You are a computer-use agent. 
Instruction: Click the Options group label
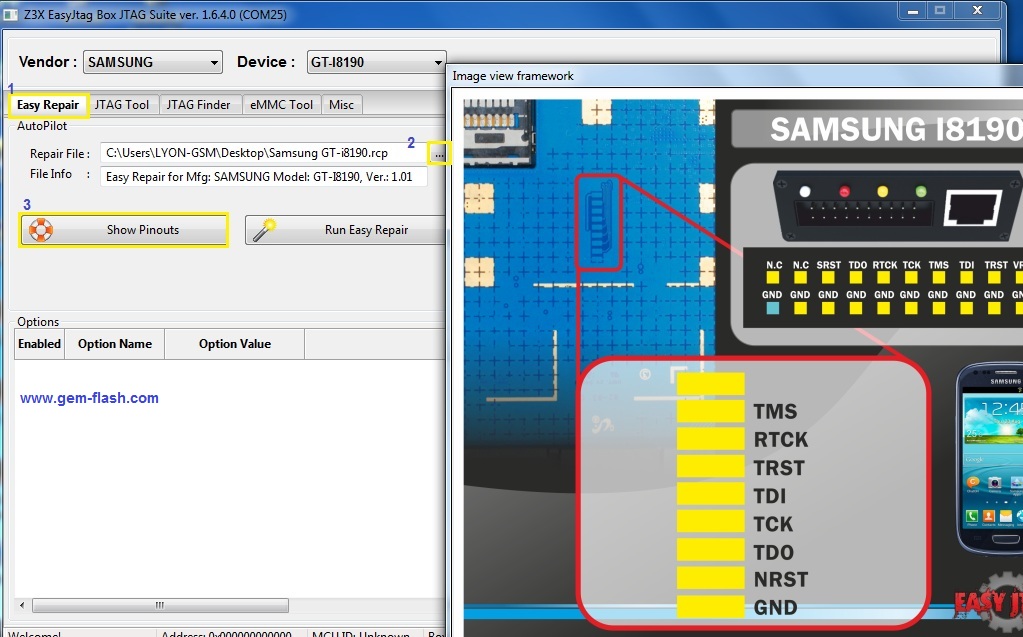coord(38,322)
